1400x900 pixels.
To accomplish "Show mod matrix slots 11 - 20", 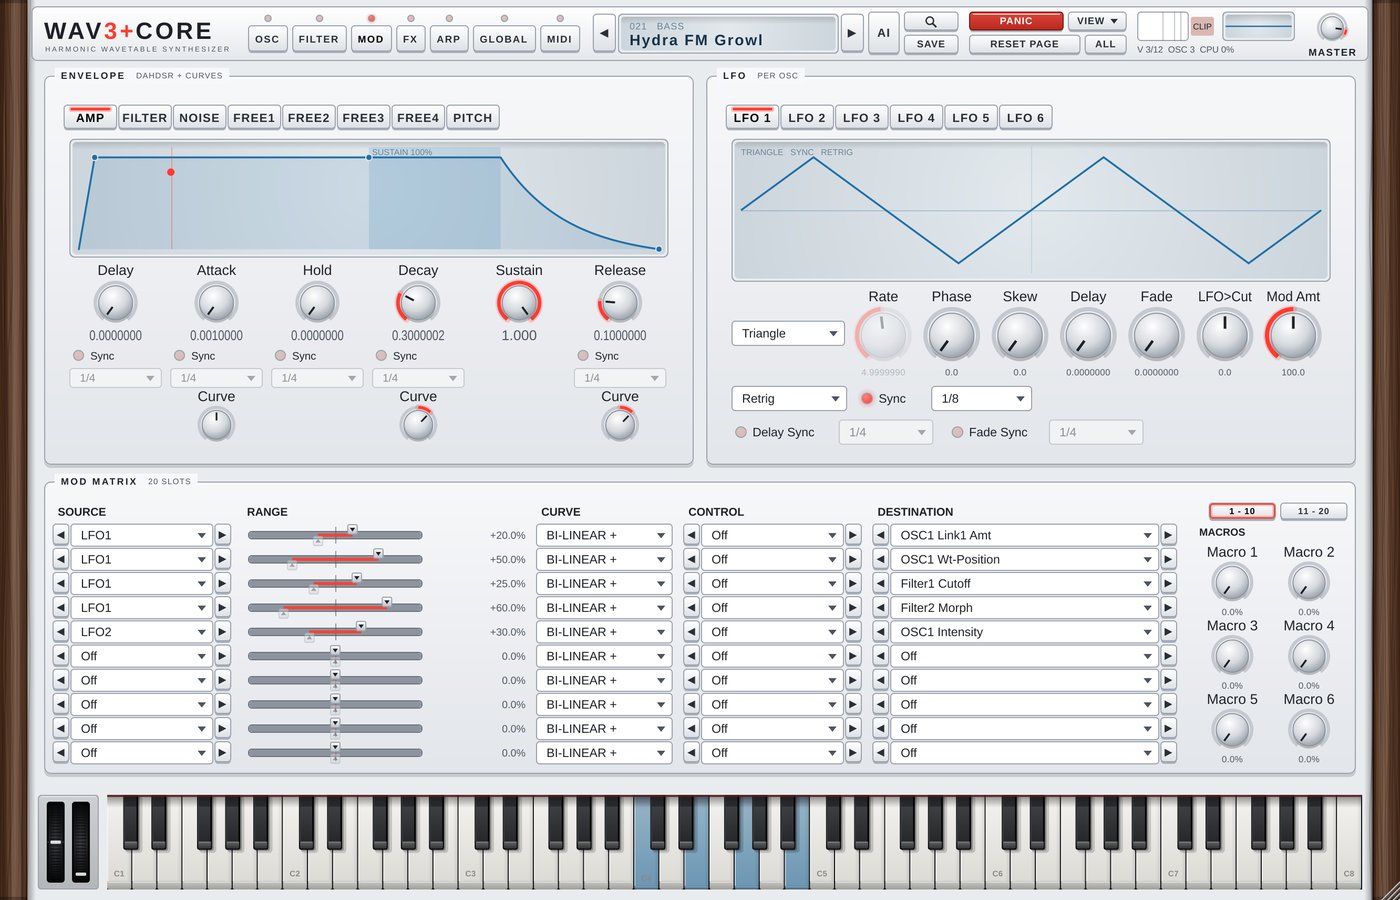I will coord(1313,511).
